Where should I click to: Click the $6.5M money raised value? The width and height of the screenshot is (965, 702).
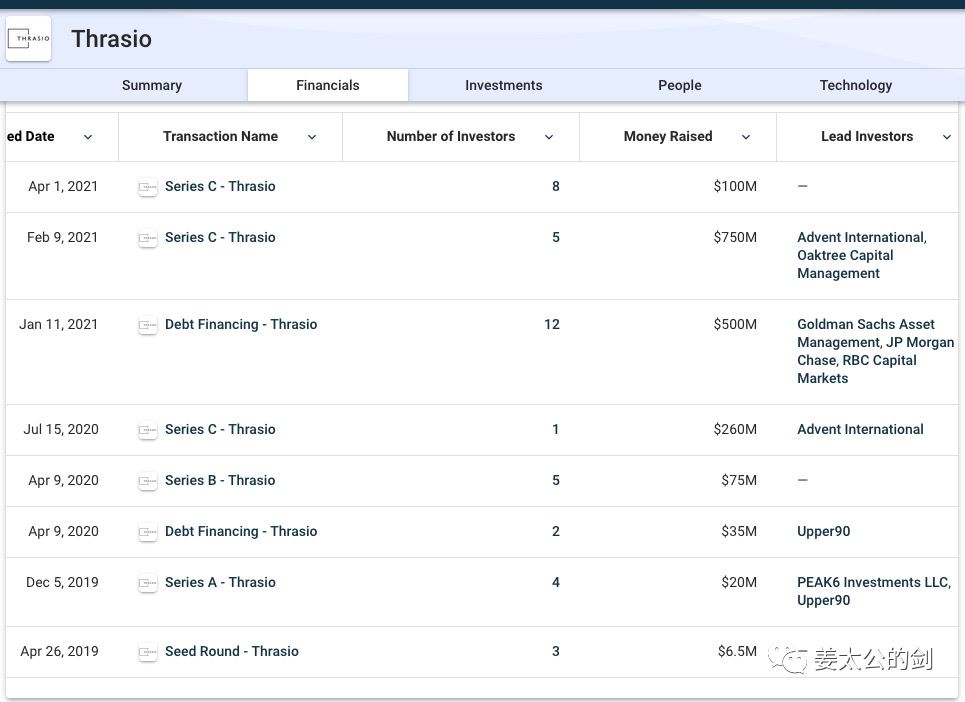pos(737,652)
